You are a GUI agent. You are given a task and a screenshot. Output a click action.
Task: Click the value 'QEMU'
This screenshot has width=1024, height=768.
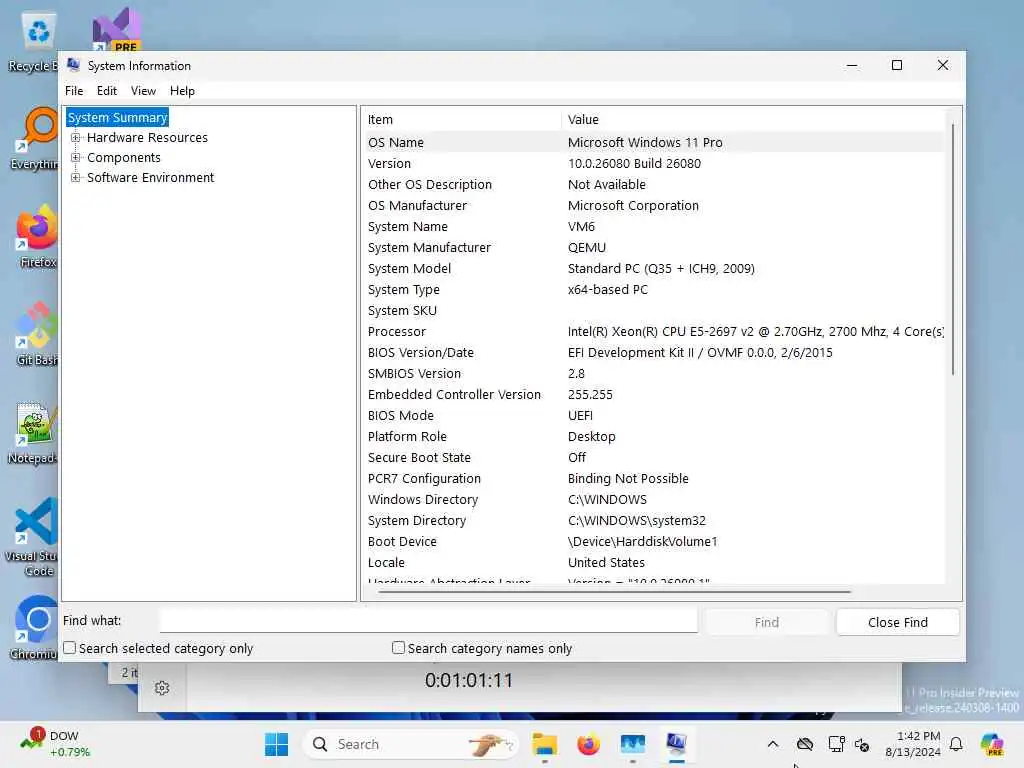tap(586, 248)
